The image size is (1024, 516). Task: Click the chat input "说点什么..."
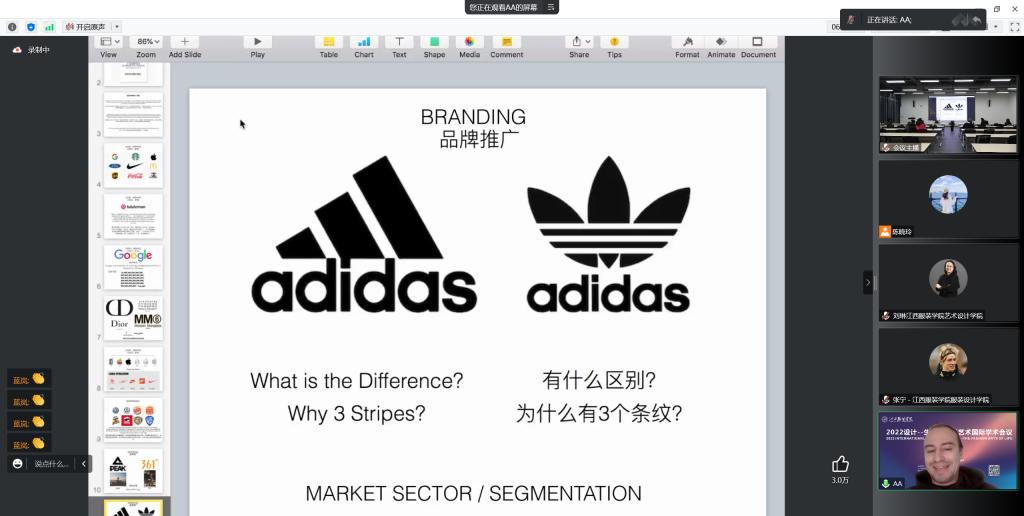point(52,464)
